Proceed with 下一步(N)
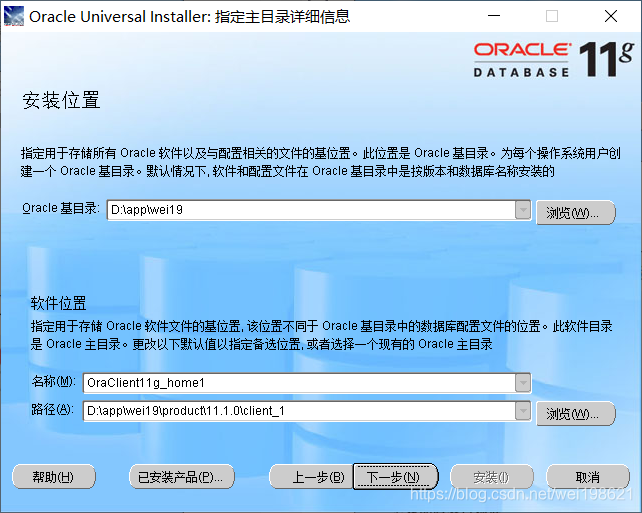Screen dimensions: 642x513 (395, 477)
